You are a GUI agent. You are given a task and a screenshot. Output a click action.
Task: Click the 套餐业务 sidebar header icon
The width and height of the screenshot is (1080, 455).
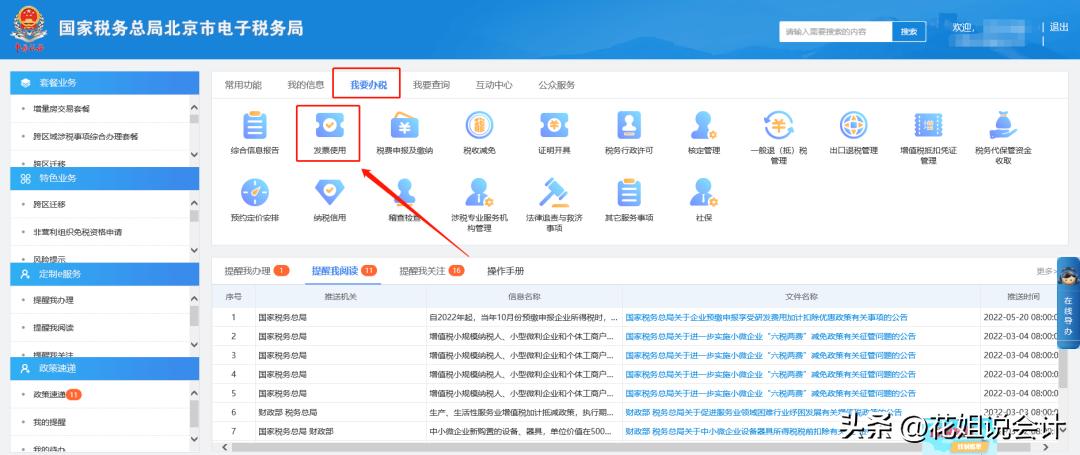[x=25, y=83]
